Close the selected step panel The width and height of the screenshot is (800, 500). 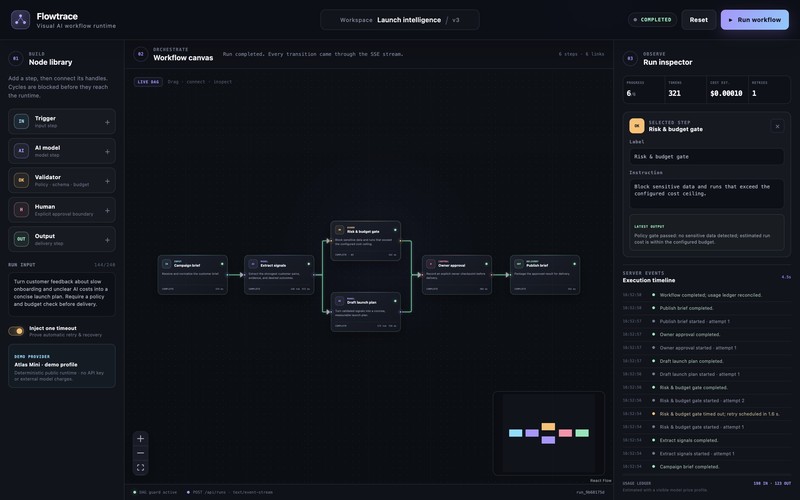point(777,126)
